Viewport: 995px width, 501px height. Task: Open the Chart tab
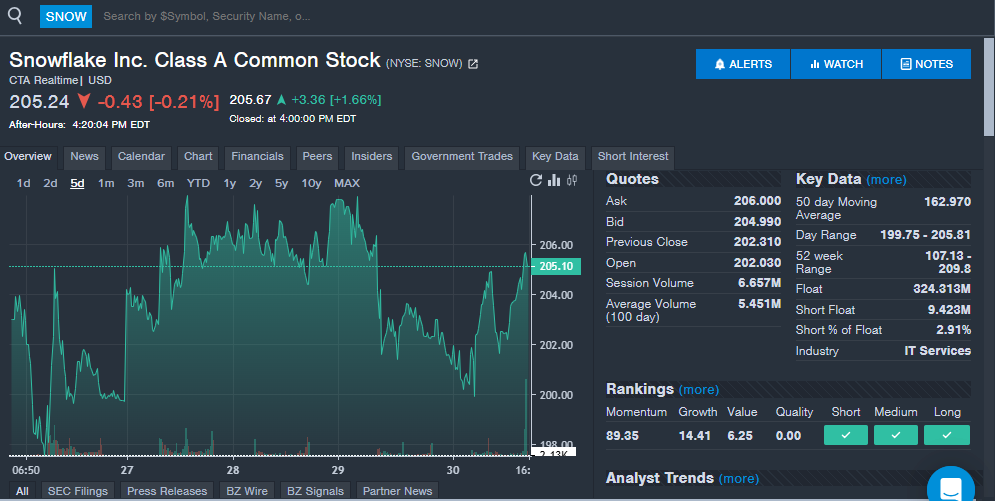tap(198, 157)
